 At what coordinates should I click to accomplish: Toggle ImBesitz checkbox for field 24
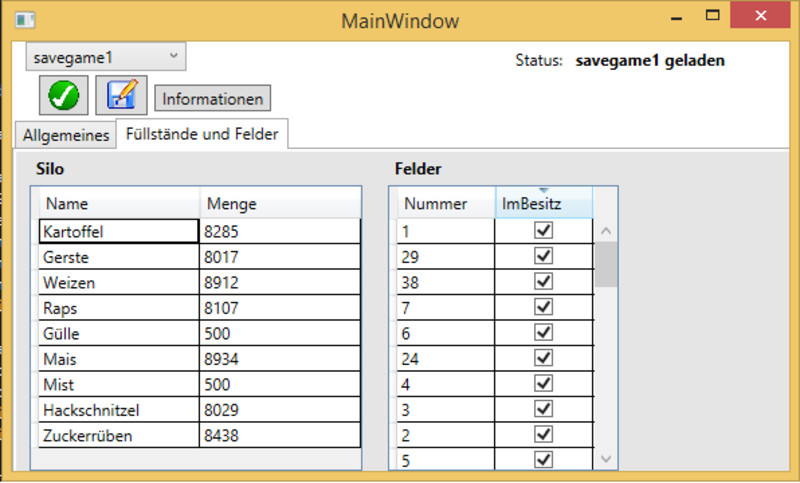point(544,358)
